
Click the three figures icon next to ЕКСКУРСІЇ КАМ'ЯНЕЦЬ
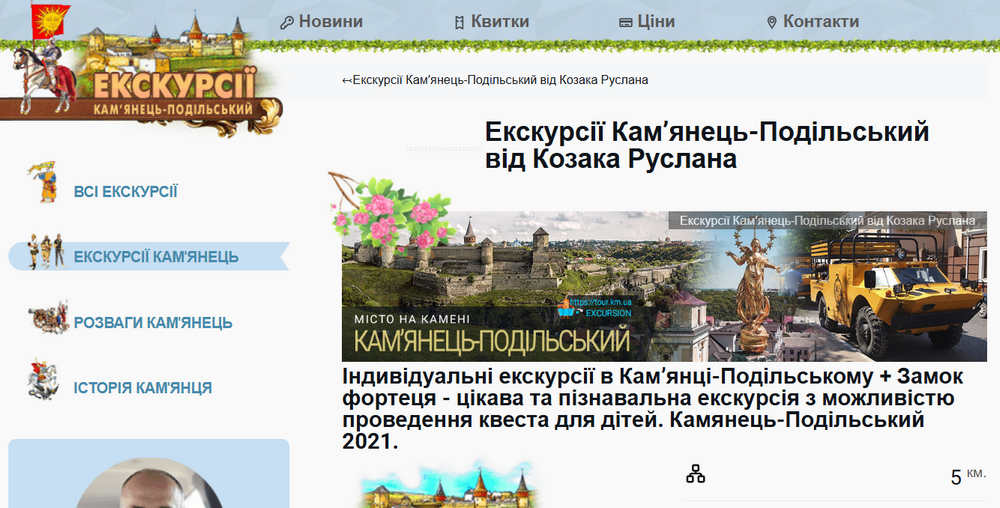[45, 251]
